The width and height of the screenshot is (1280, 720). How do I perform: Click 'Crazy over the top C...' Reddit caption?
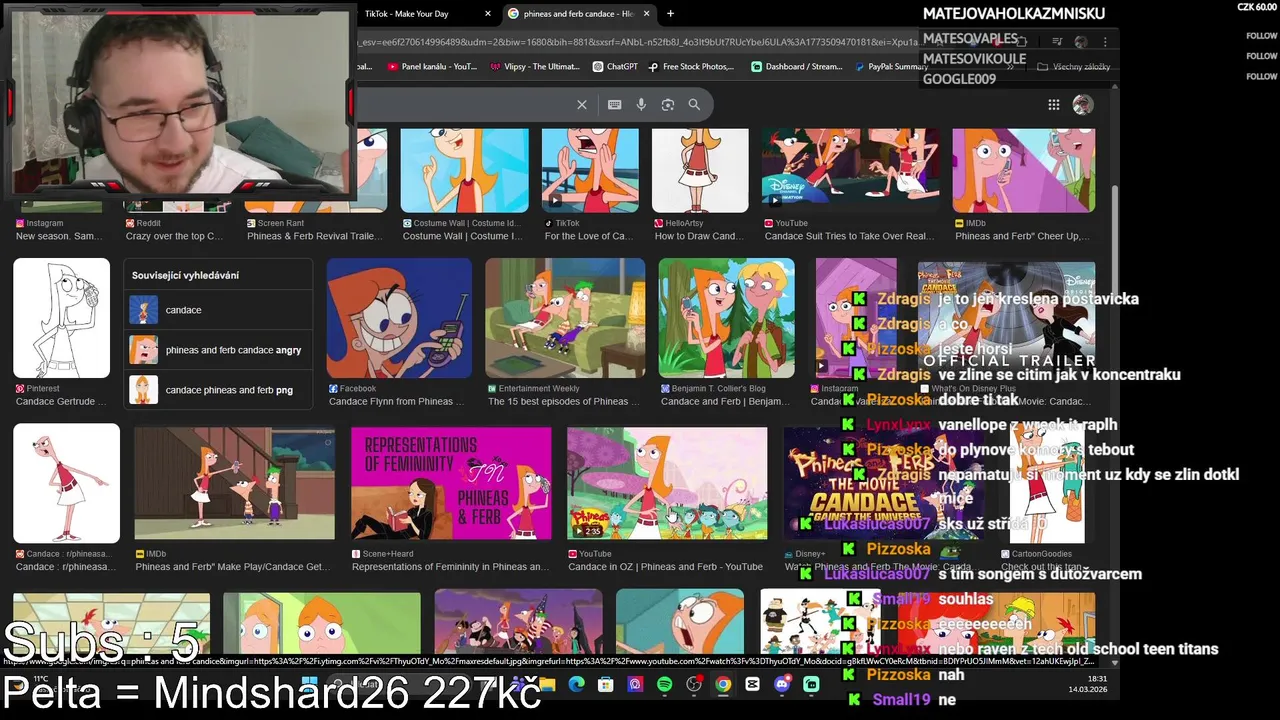tap(173, 236)
